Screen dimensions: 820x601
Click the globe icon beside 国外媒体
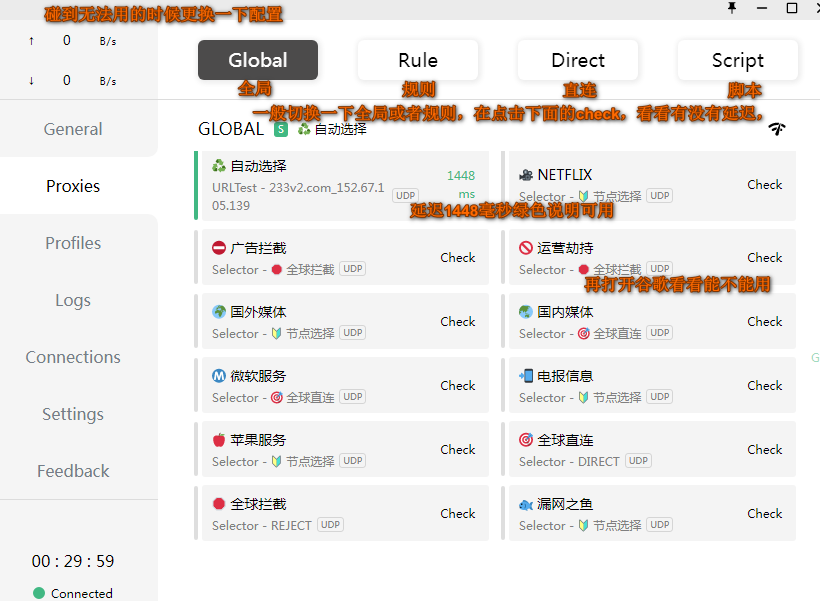(x=219, y=312)
